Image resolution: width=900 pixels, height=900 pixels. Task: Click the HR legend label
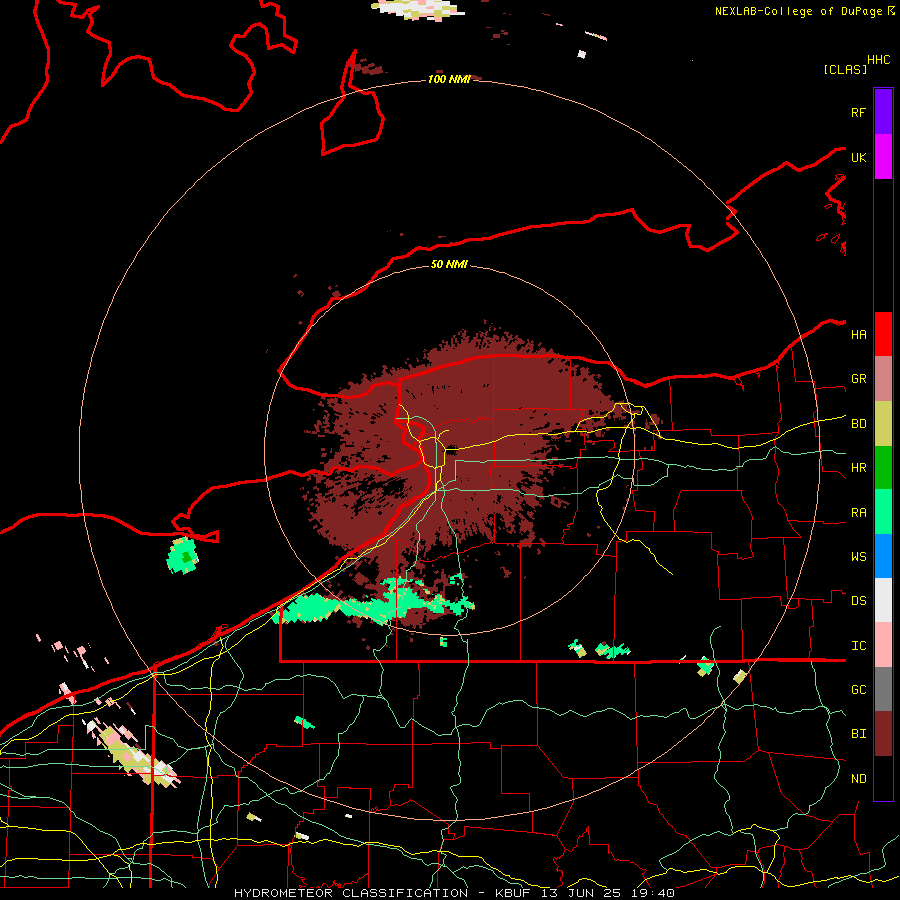(858, 468)
